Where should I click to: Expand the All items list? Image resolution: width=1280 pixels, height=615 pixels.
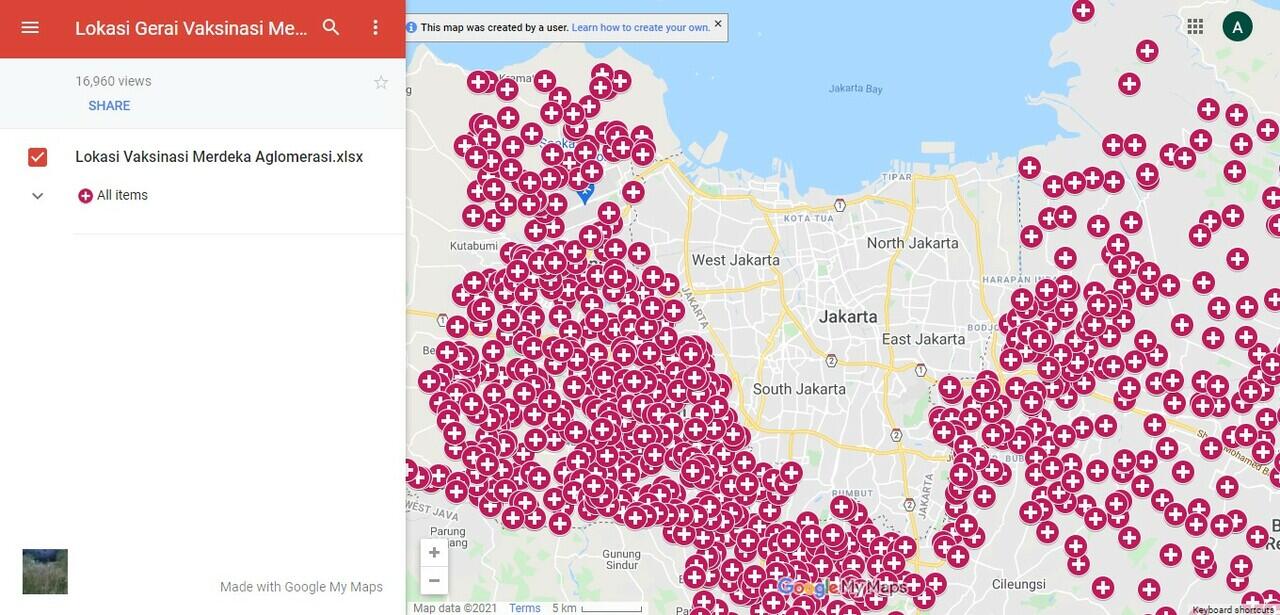(38, 196)
